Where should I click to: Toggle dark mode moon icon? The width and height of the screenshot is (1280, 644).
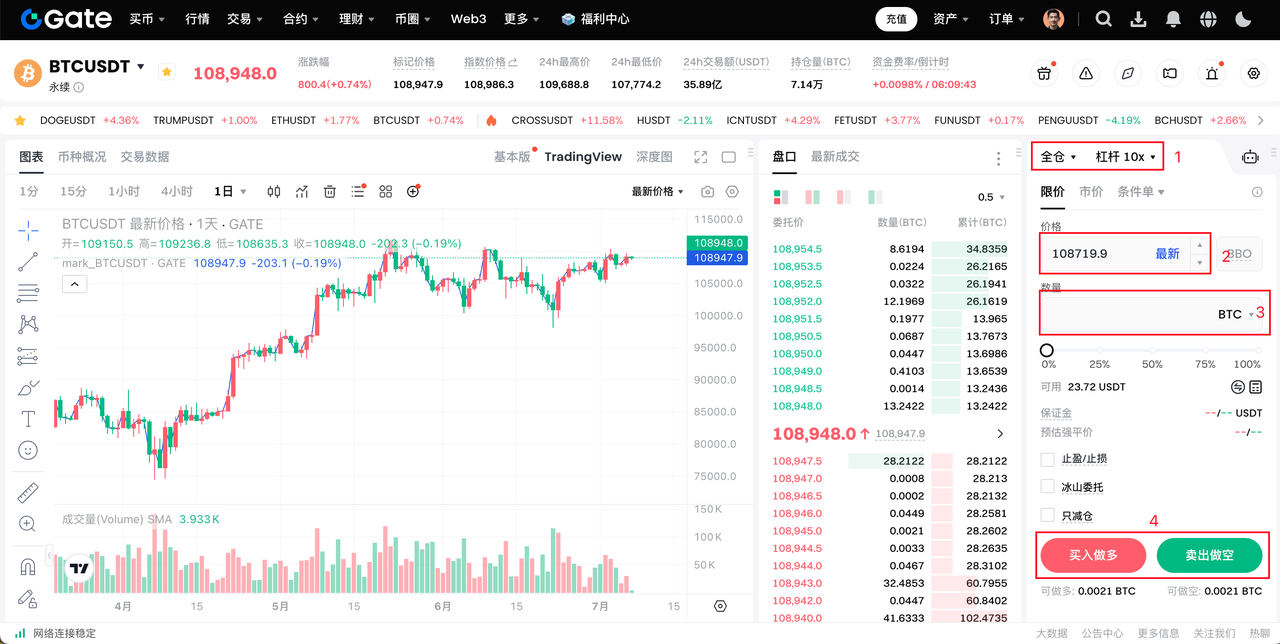[1243, 19]
